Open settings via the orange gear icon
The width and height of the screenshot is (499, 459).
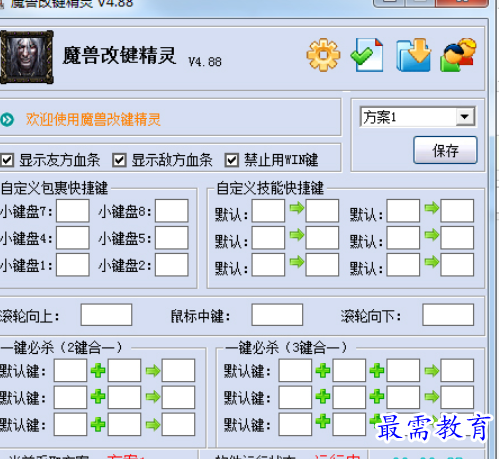[323, 55]
